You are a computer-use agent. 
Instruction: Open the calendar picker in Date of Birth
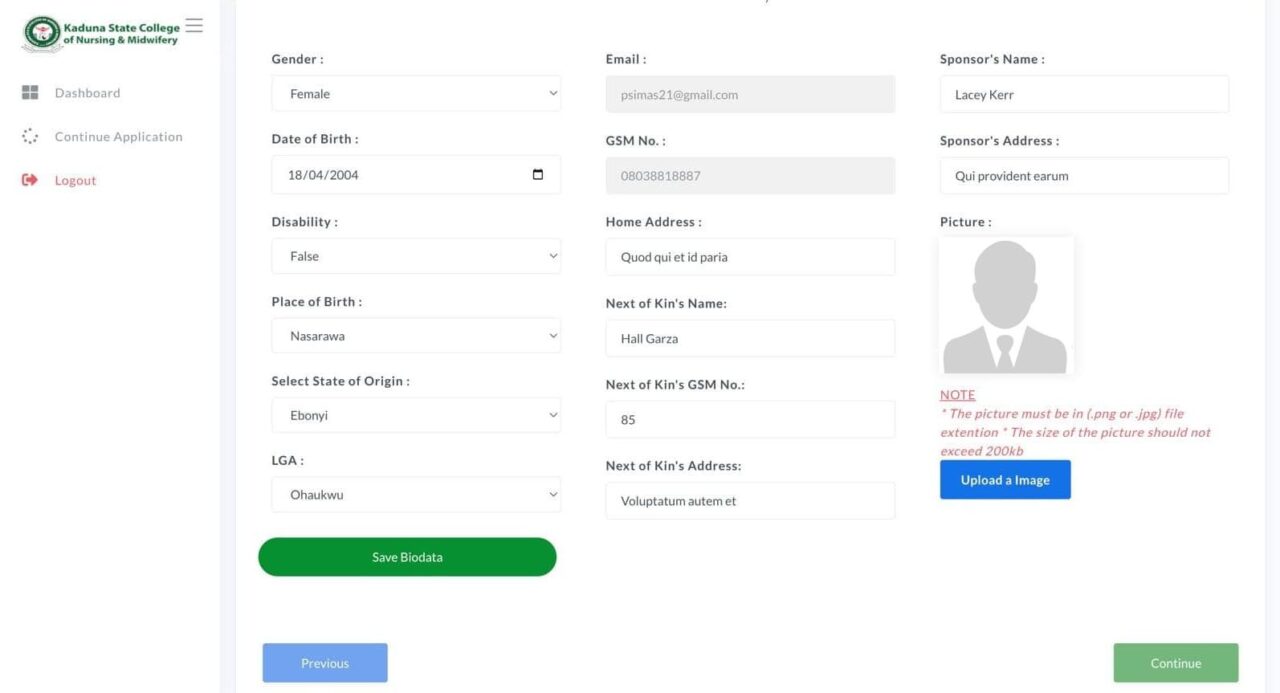point(538,175)
